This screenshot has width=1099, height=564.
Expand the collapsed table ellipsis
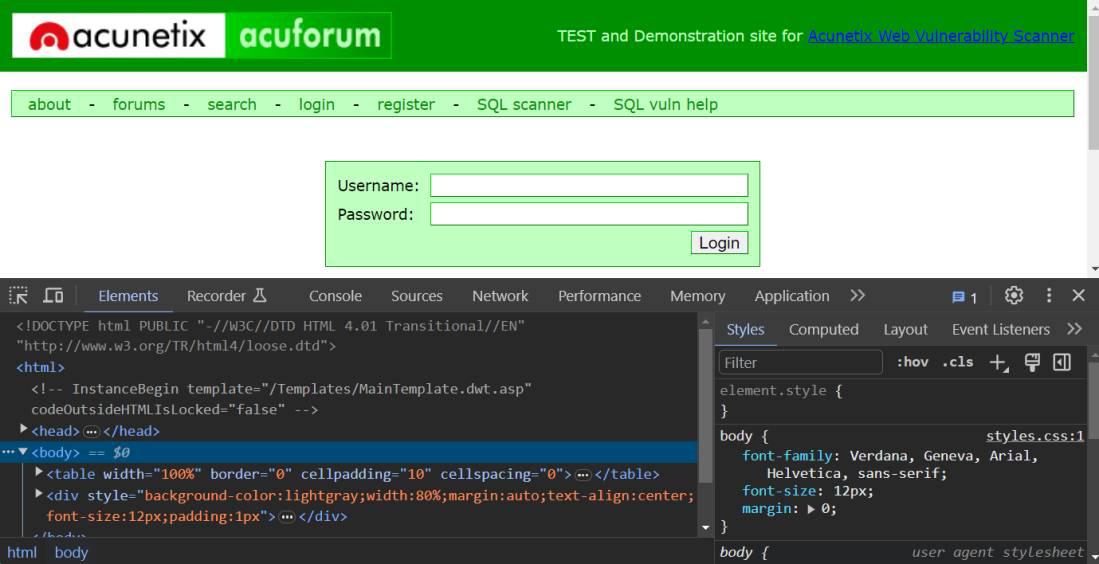pyautogui.click(x=582, y=475)
